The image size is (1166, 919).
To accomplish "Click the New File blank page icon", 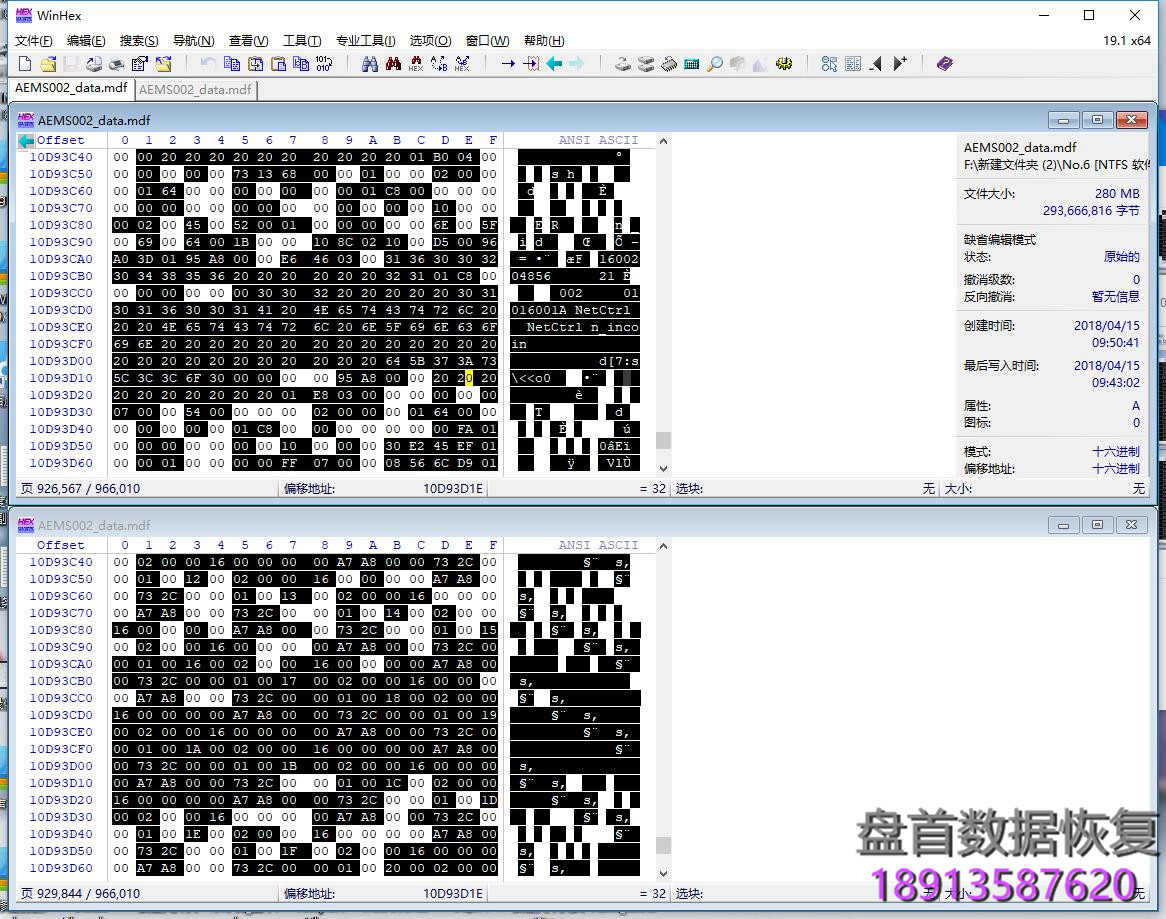I will pyautogui.click(x=23, y=63).
